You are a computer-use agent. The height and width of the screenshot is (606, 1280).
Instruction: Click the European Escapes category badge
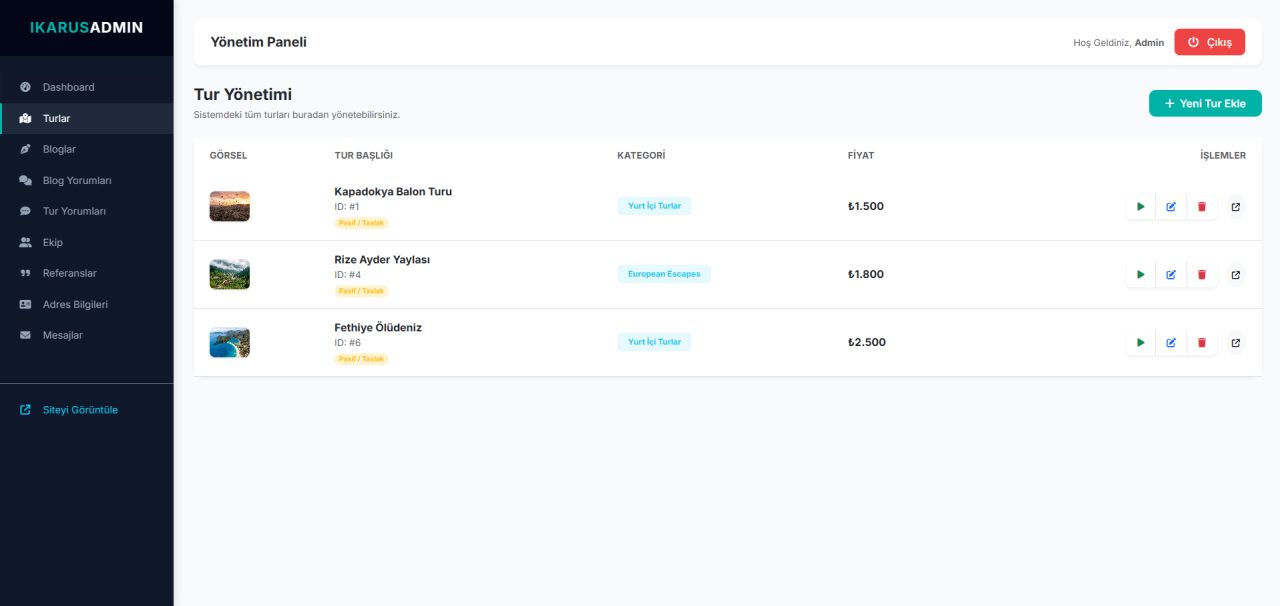[664, 274]
